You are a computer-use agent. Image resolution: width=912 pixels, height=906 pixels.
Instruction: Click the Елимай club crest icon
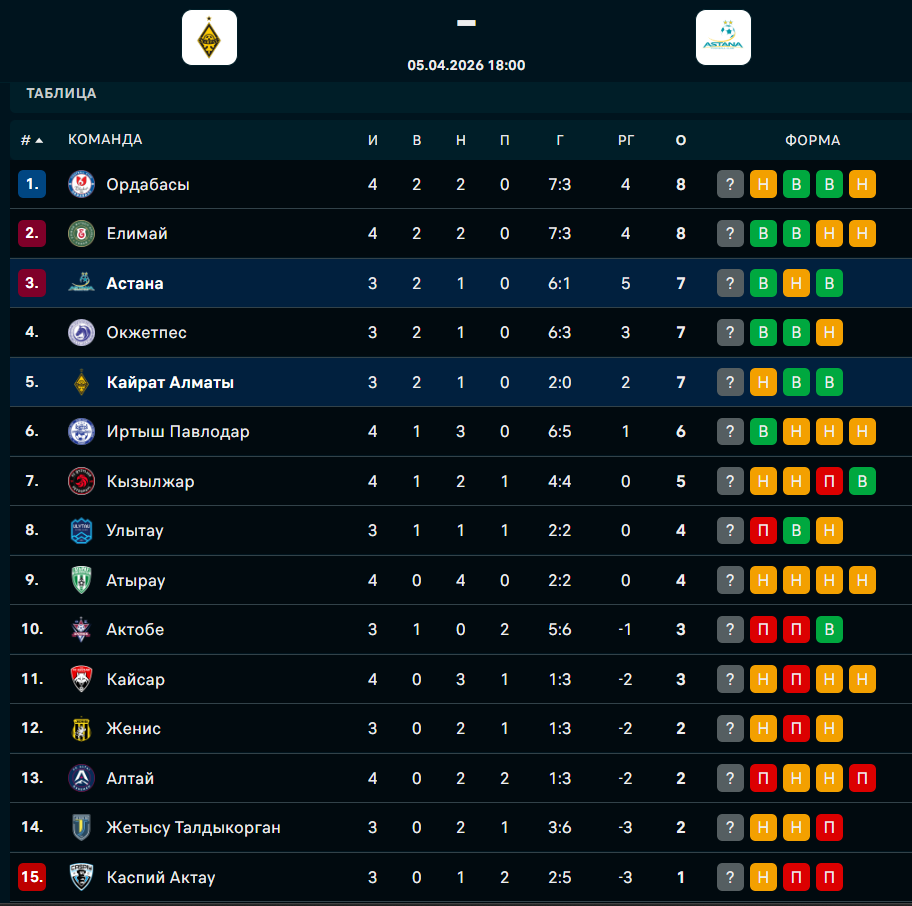81,234
